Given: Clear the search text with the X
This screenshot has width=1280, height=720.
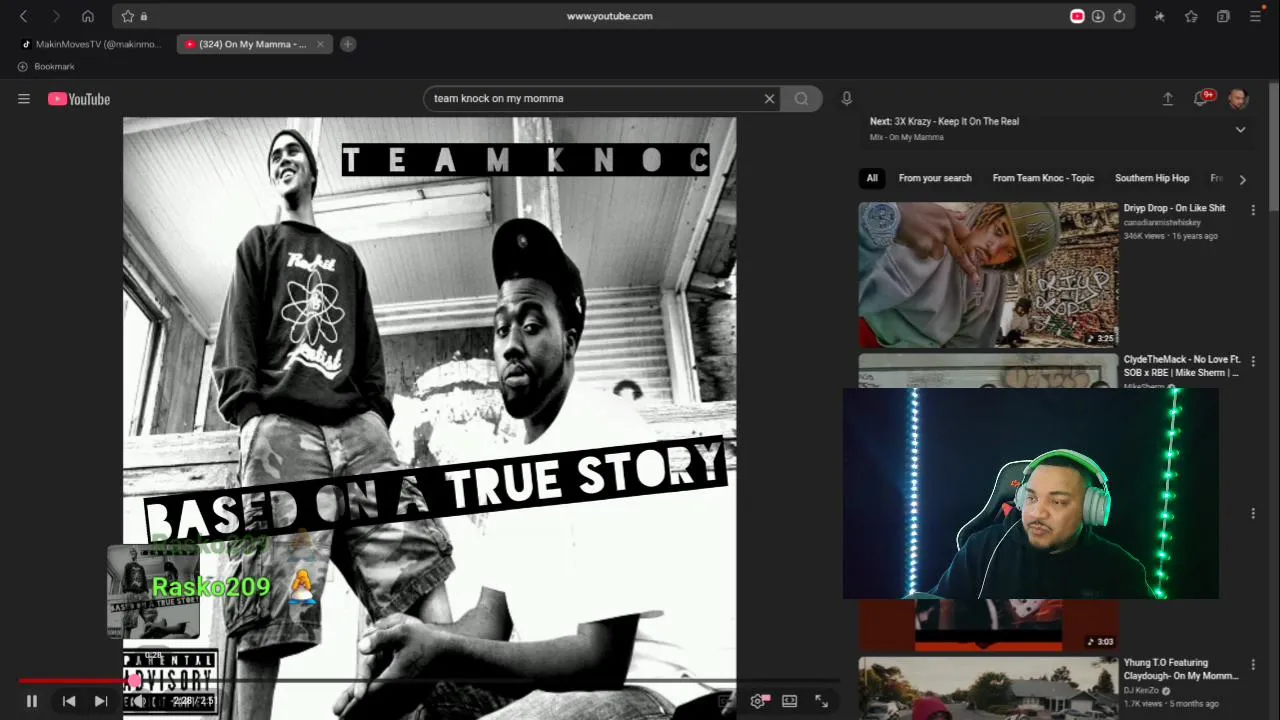Looking at the screenshot, I should 769,98.
